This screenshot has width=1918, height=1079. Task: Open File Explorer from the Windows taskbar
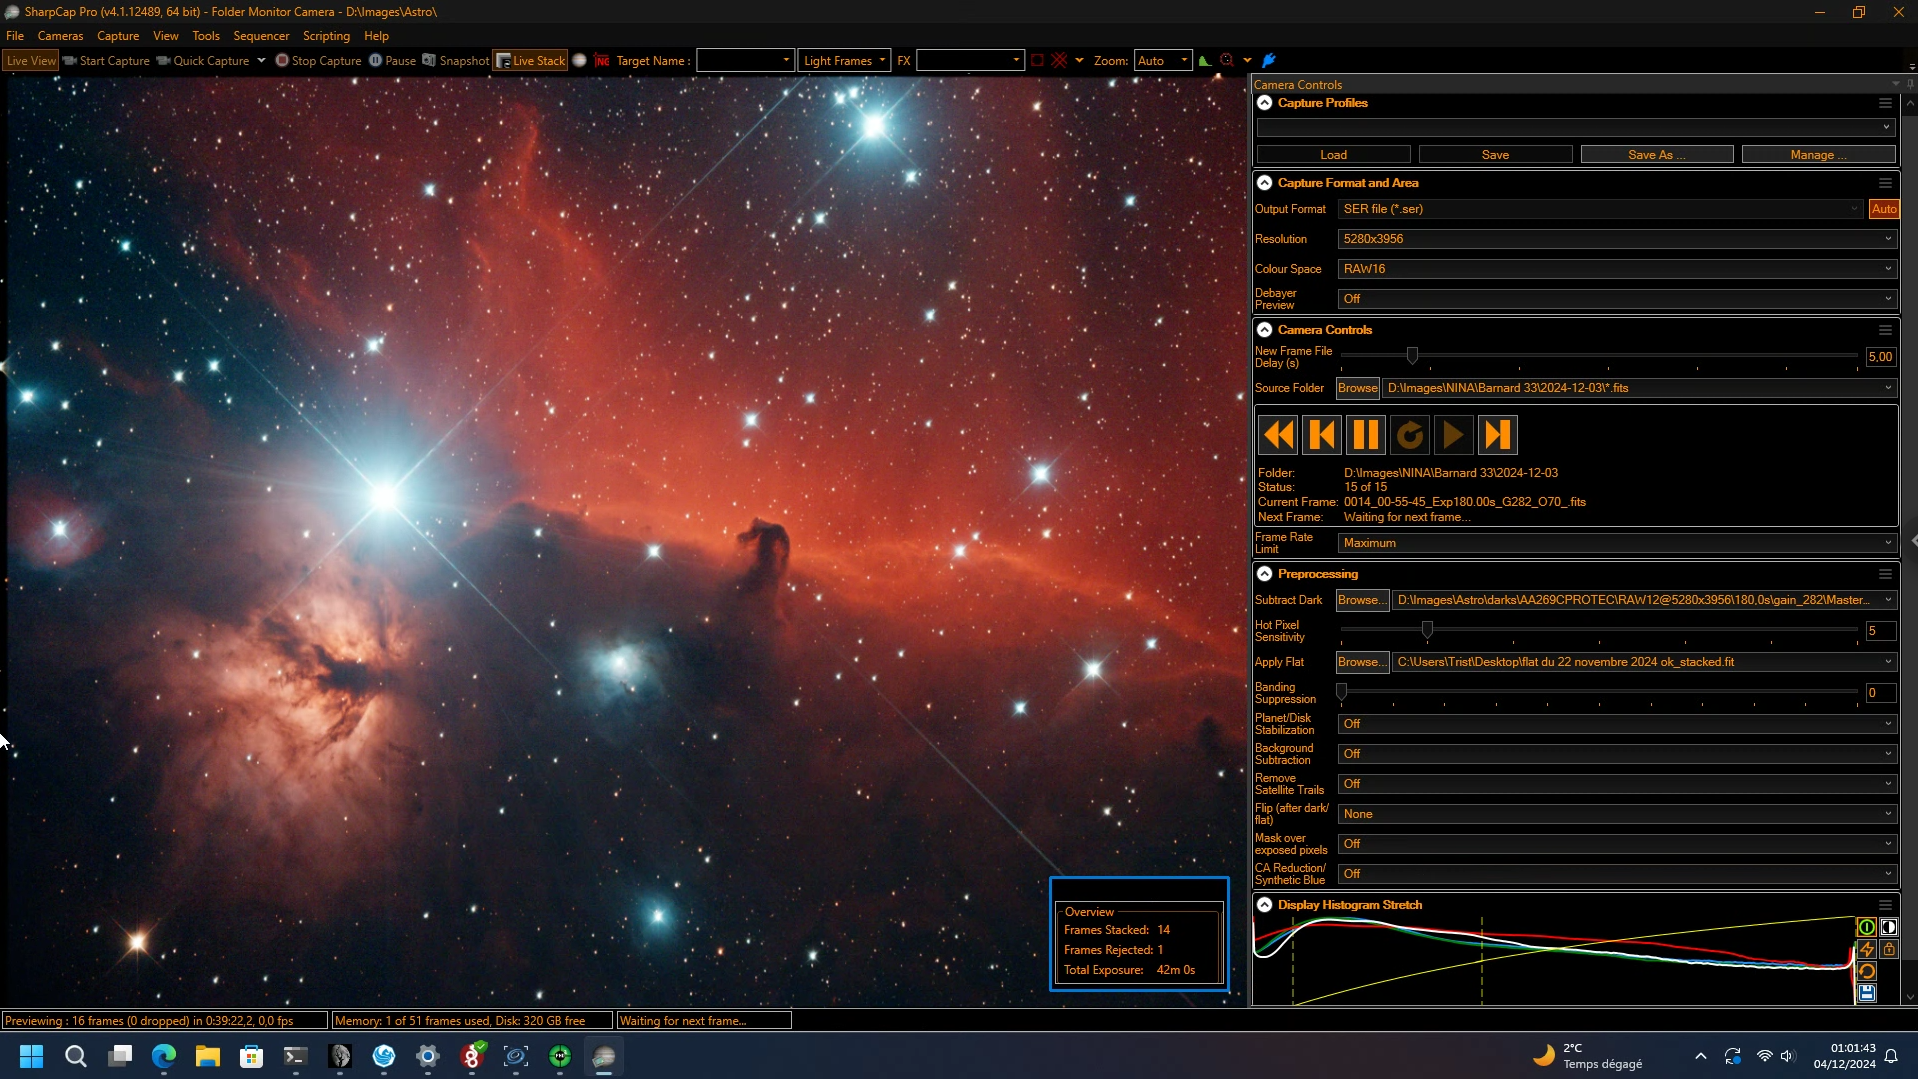(x=207, y=1056)
